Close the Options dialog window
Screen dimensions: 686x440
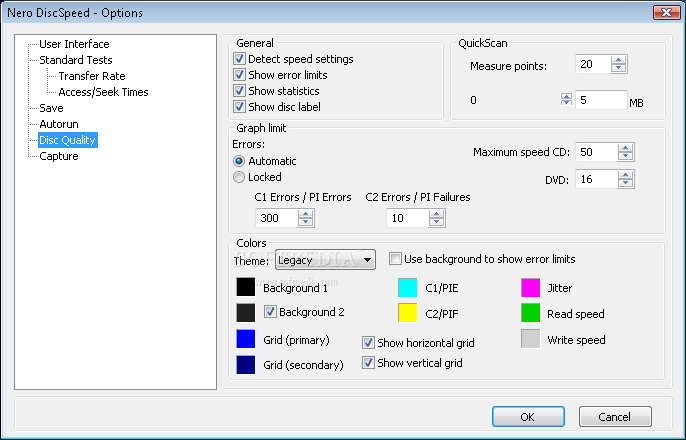click(666, 12)
